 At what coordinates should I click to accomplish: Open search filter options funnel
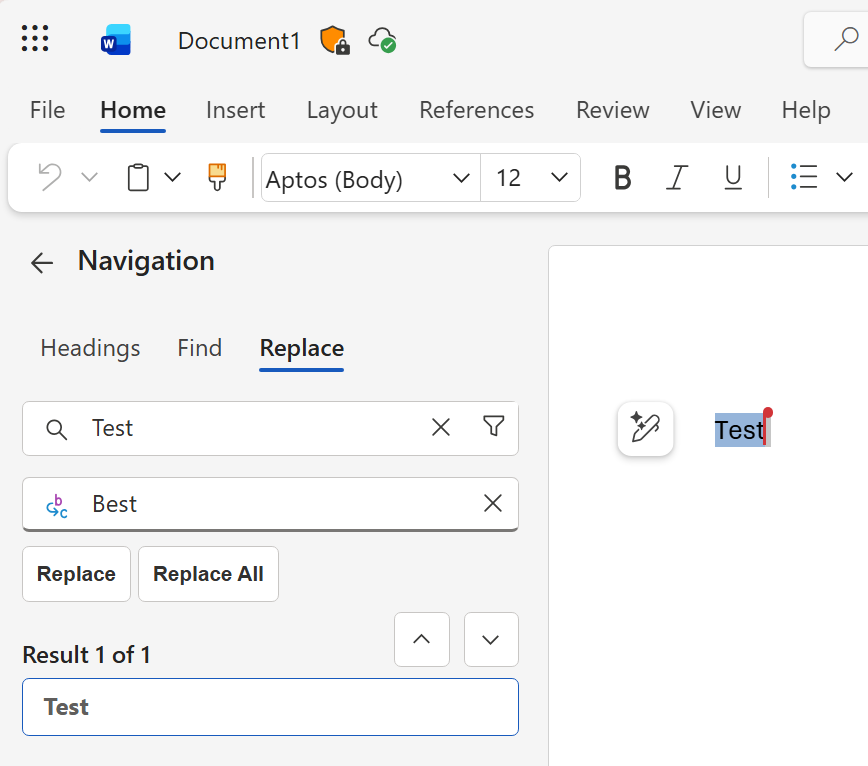click(x=493, y=426)
